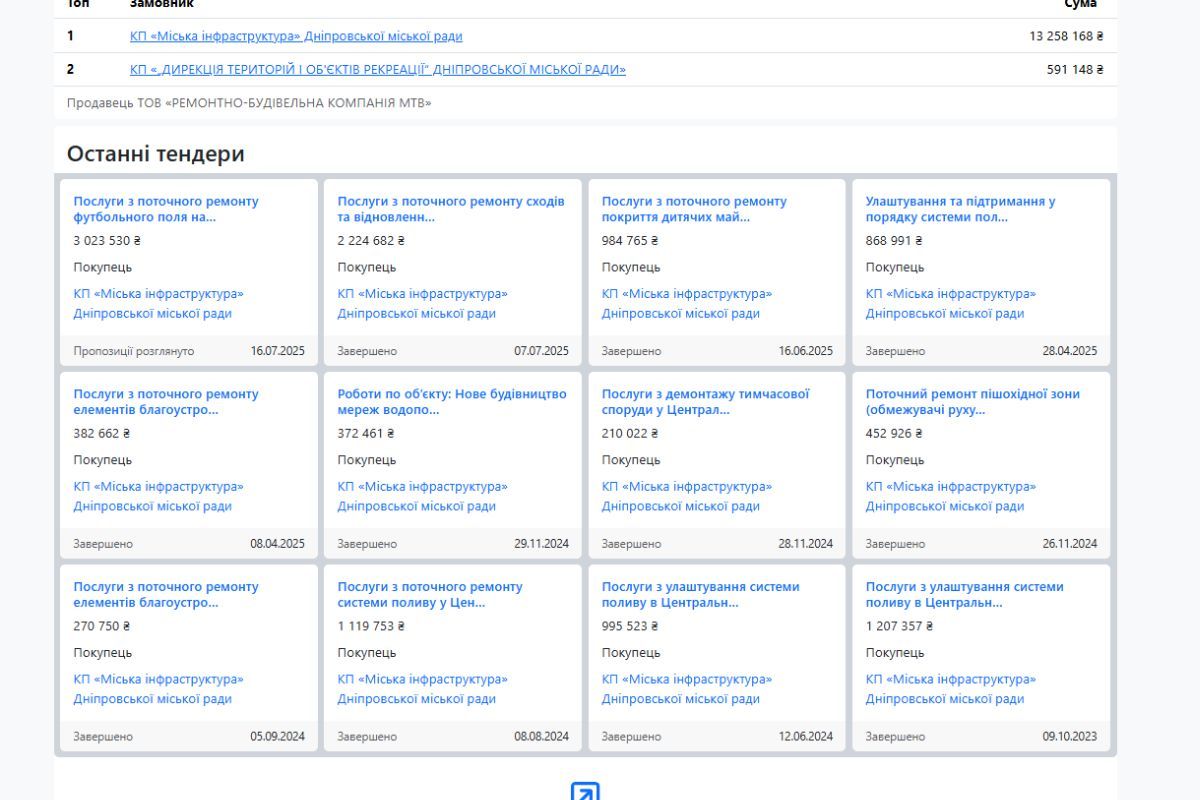This screenshot has height=800, width=1200.
Task: Click buyer link in the 16.07.2025 tender card
Action: pyautogui.click(x=158, y=303)
